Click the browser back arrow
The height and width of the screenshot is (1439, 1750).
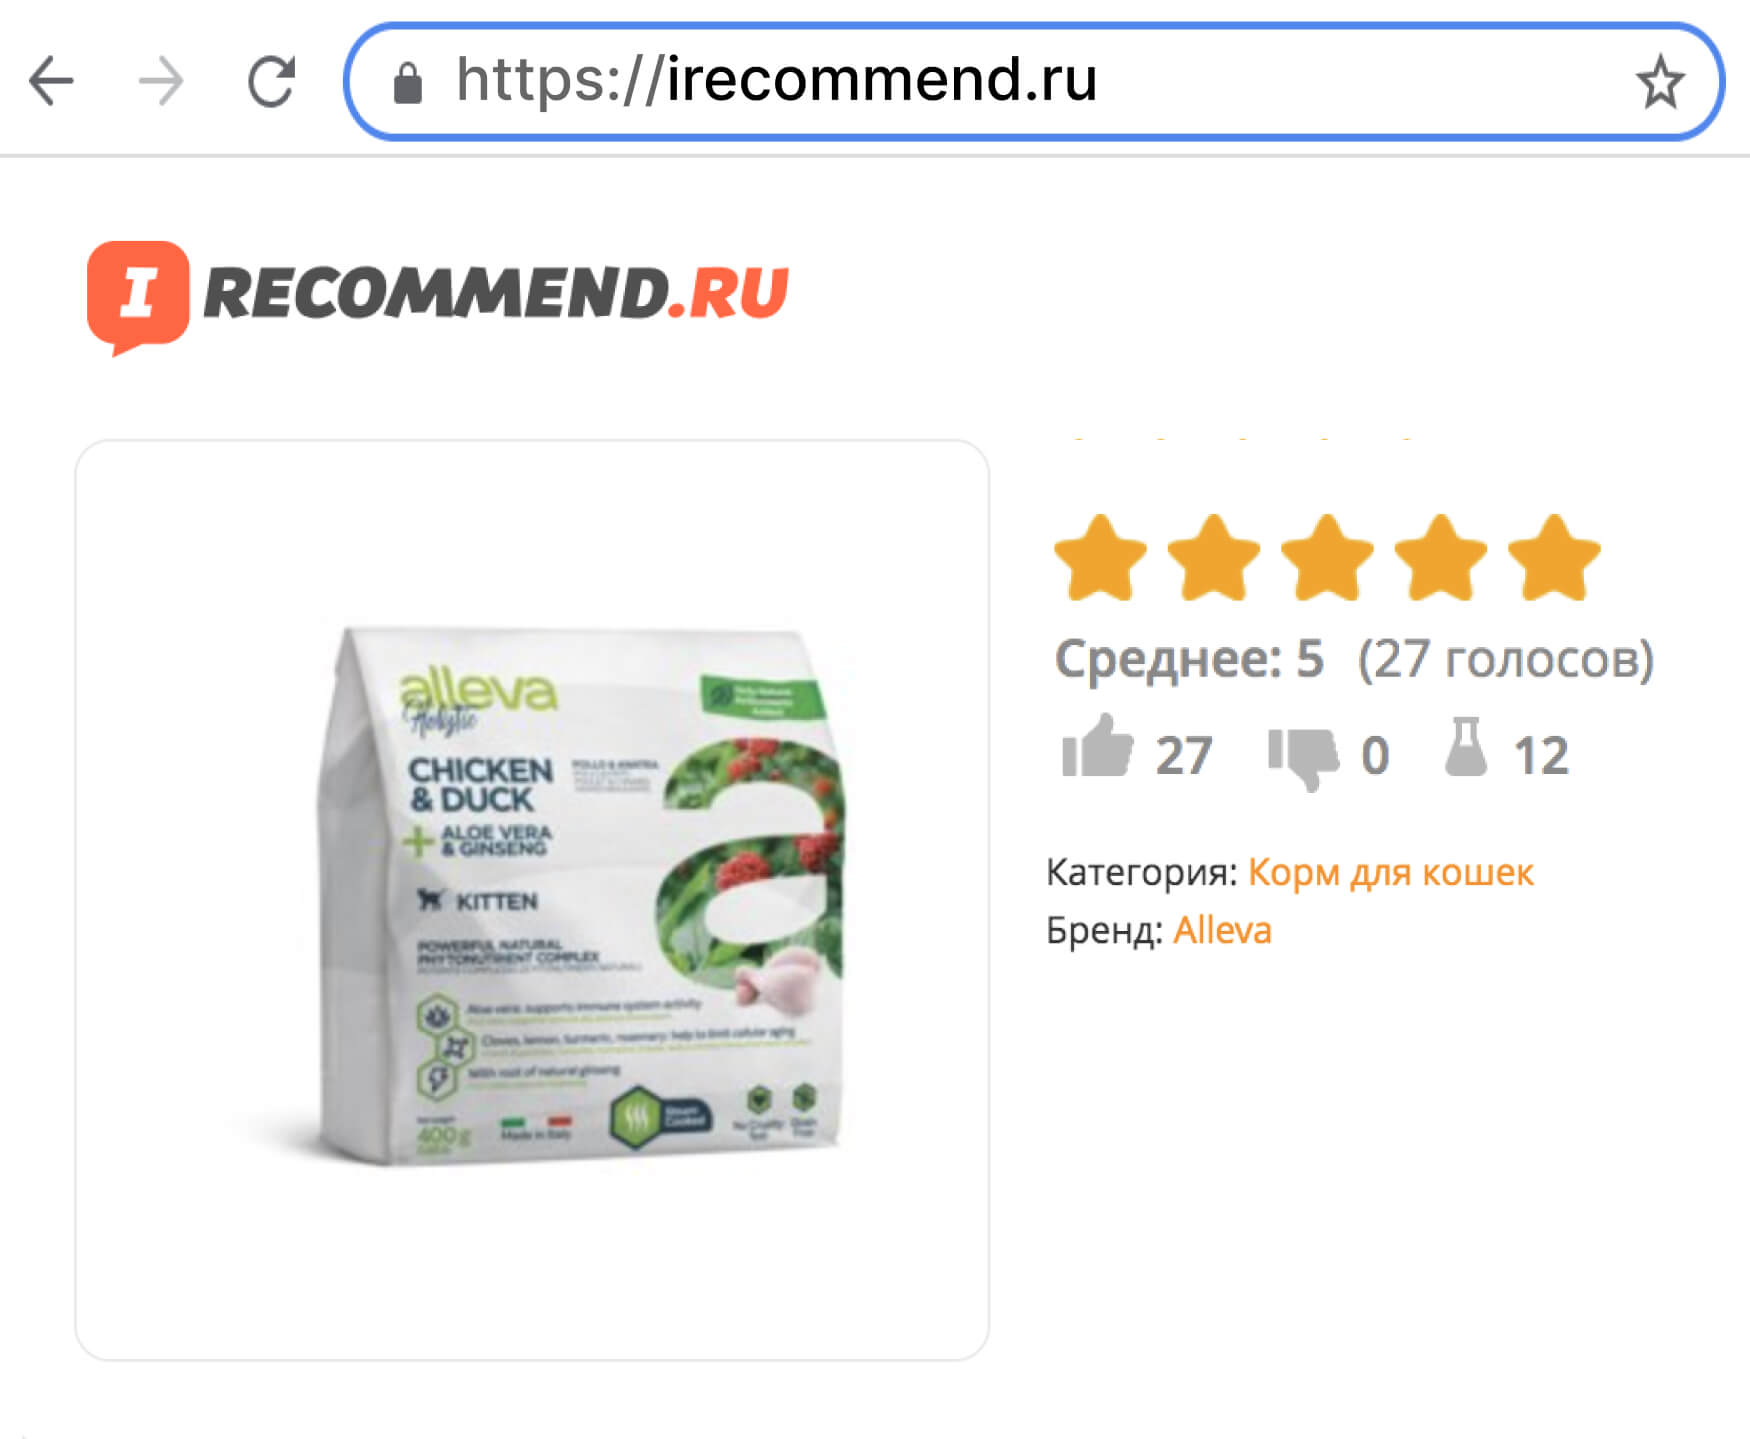pyautogui.click(x=52, y=81)
